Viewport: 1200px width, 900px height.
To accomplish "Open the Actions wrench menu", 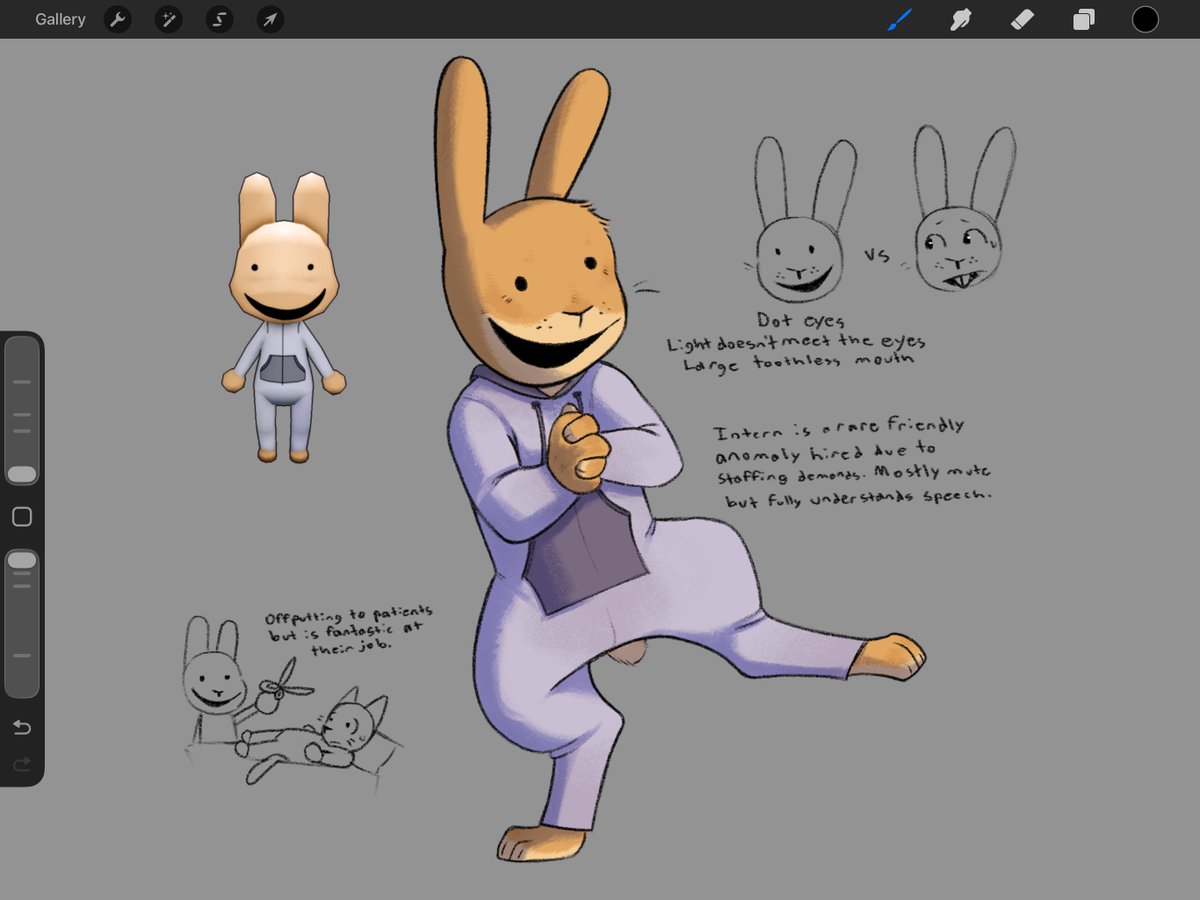I will pyautogui.click(x=118, y=19).
